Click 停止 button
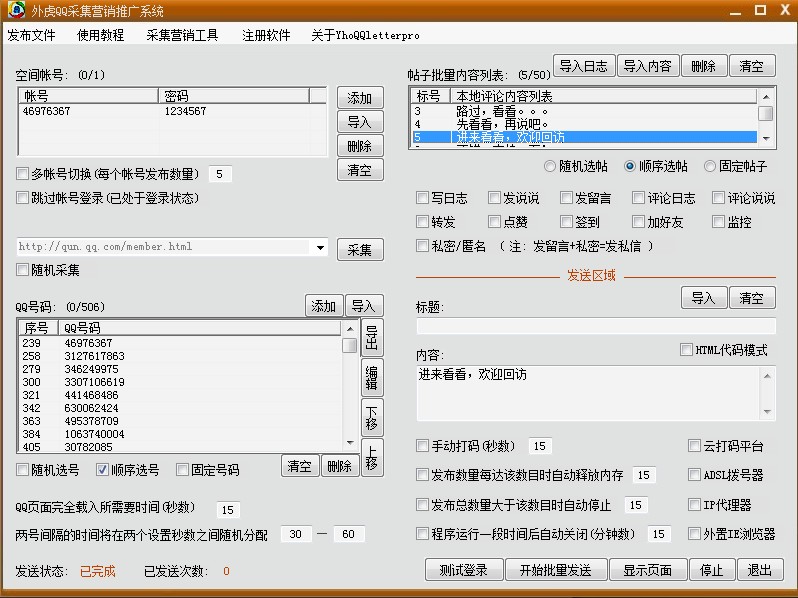This screenshot has width=798, height=598. 711,570
